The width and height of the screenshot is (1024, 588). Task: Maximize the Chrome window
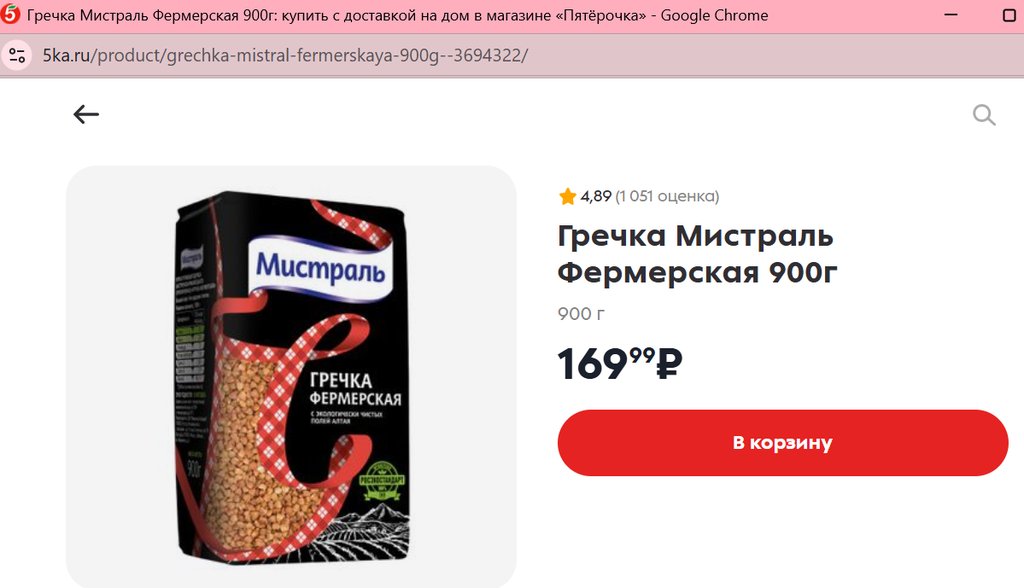tap(1010, 14)
